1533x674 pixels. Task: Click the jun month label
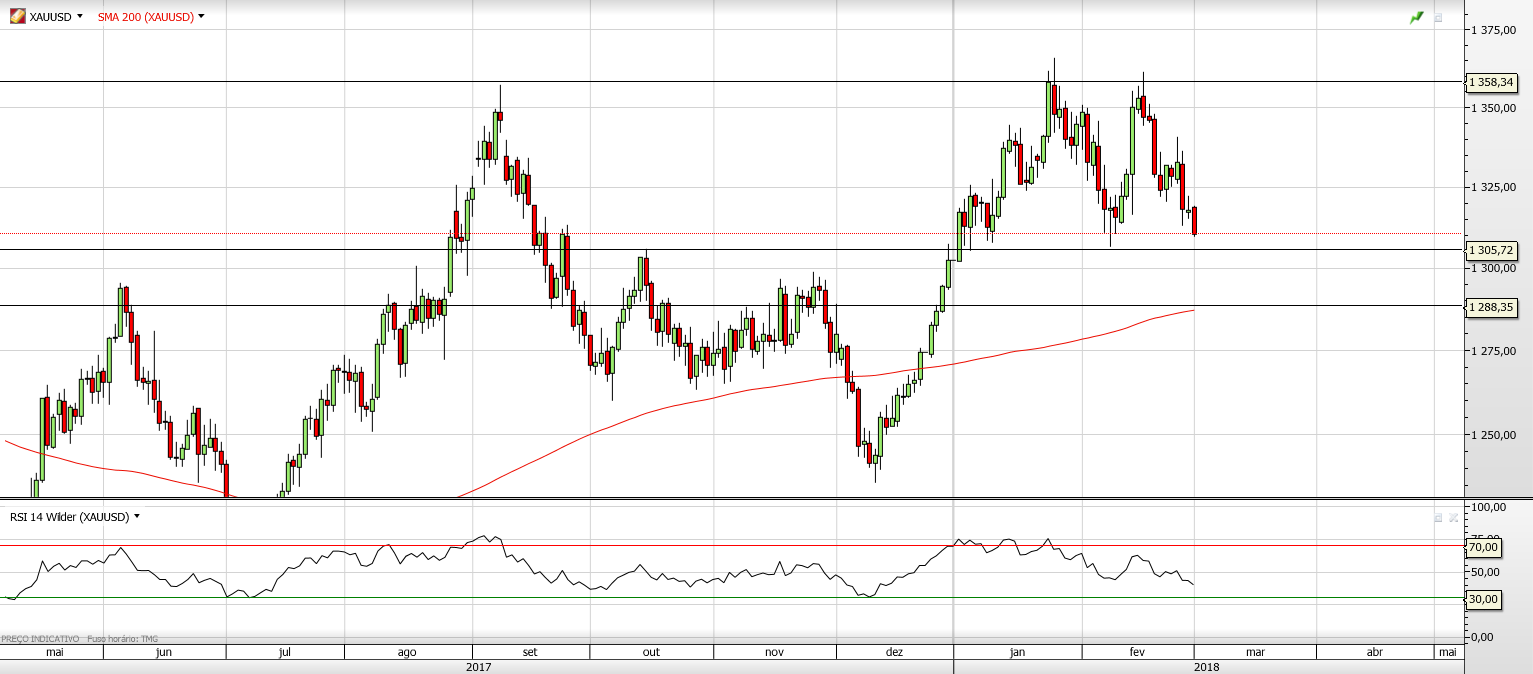click(x=164, y=652)
